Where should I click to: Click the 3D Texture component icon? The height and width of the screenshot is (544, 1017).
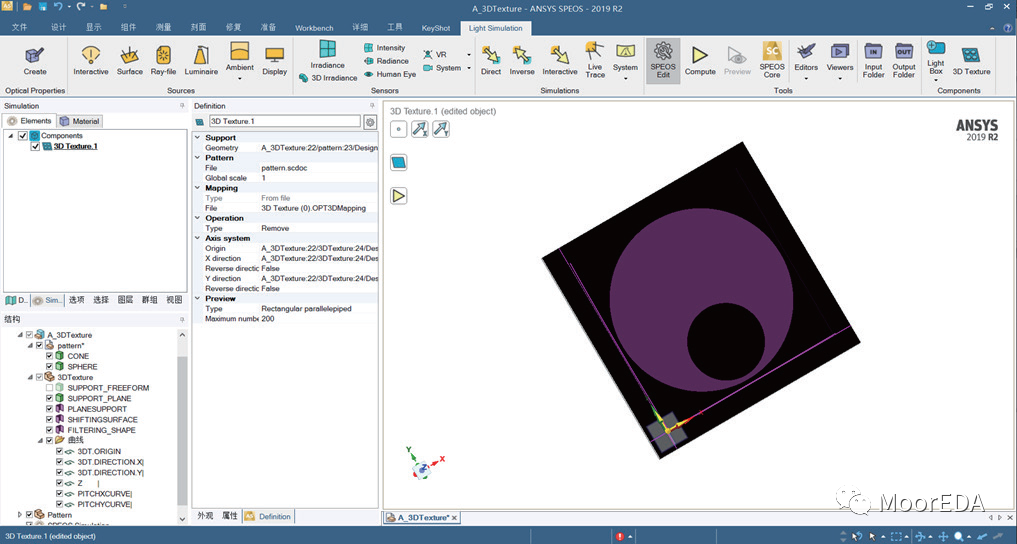[971, 61]
